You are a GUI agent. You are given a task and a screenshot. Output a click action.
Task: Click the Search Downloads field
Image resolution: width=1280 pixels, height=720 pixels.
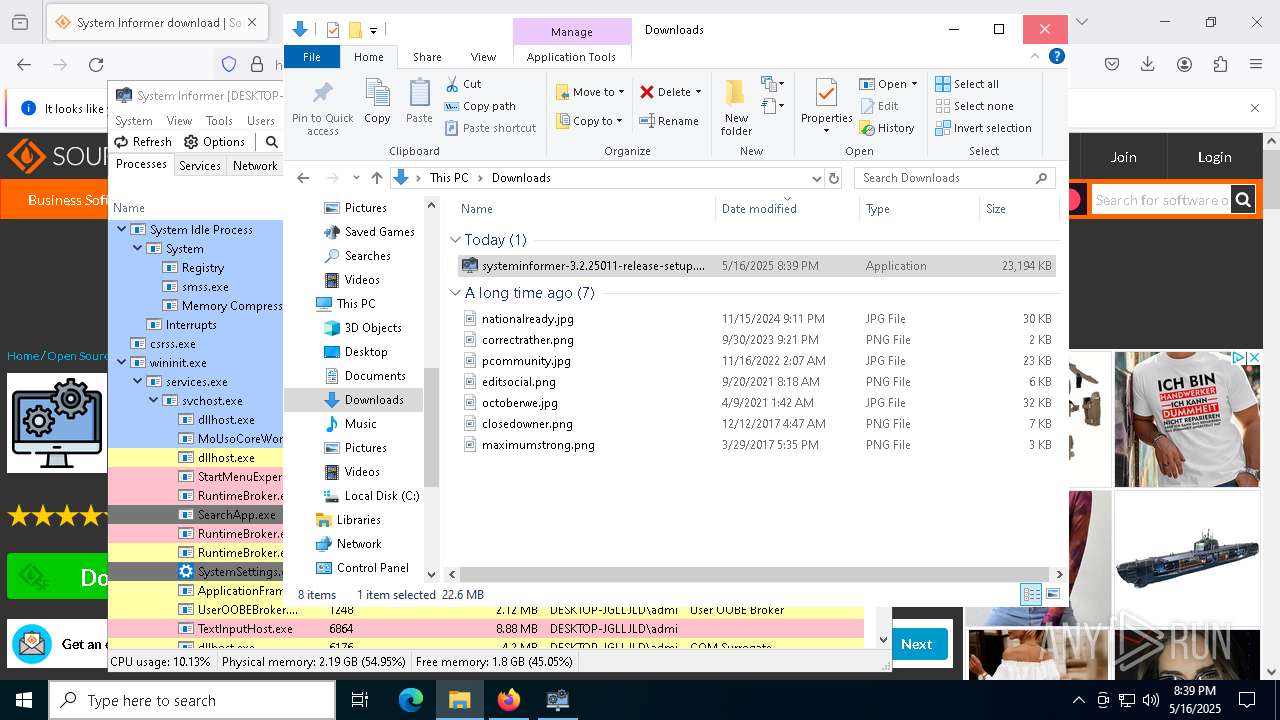coord(955,178)
